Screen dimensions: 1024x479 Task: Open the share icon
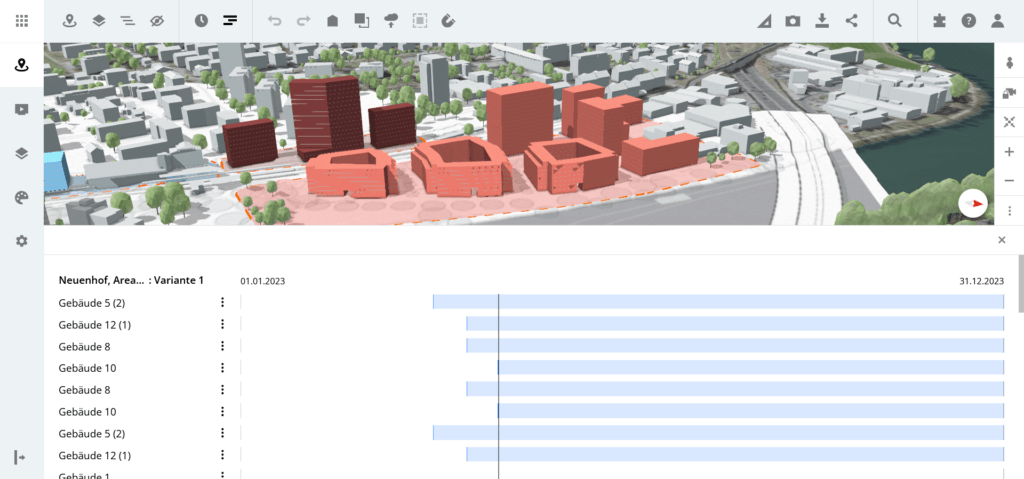coord(851,20)
